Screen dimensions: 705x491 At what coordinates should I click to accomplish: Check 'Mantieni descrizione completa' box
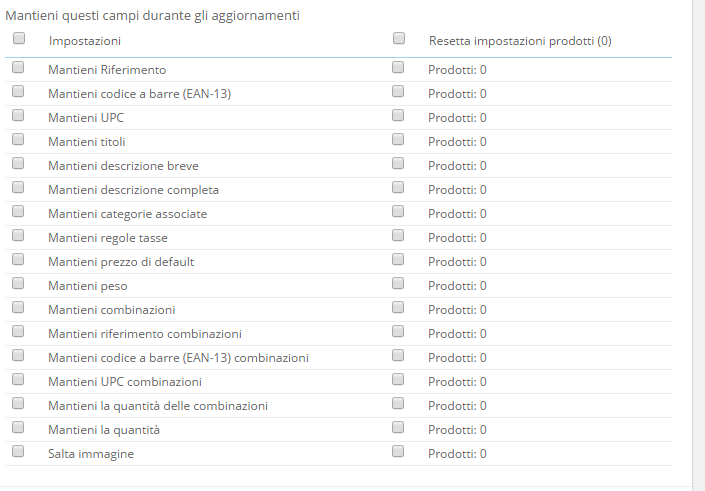pyautogui.click(x=18, y=188)
